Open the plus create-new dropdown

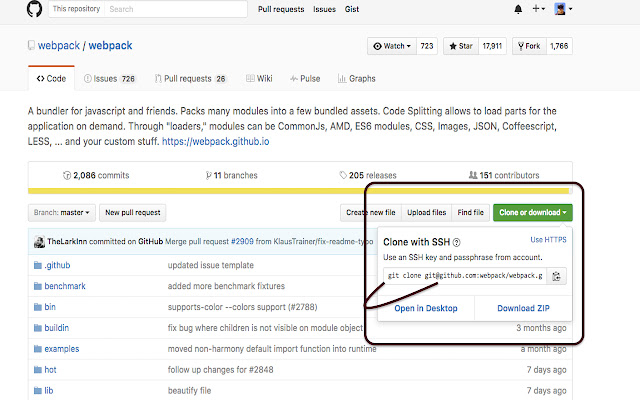point(538,9)
